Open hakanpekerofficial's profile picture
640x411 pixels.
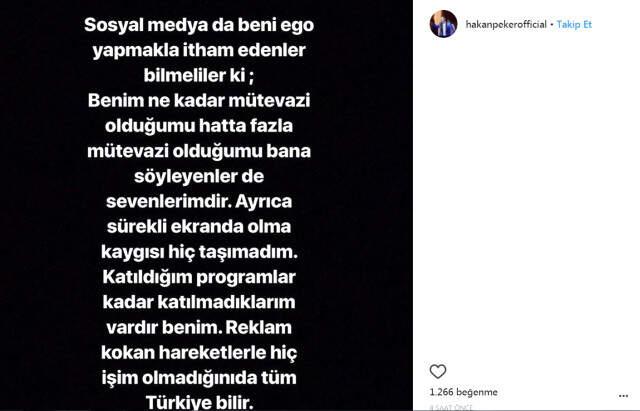[443, 24]
